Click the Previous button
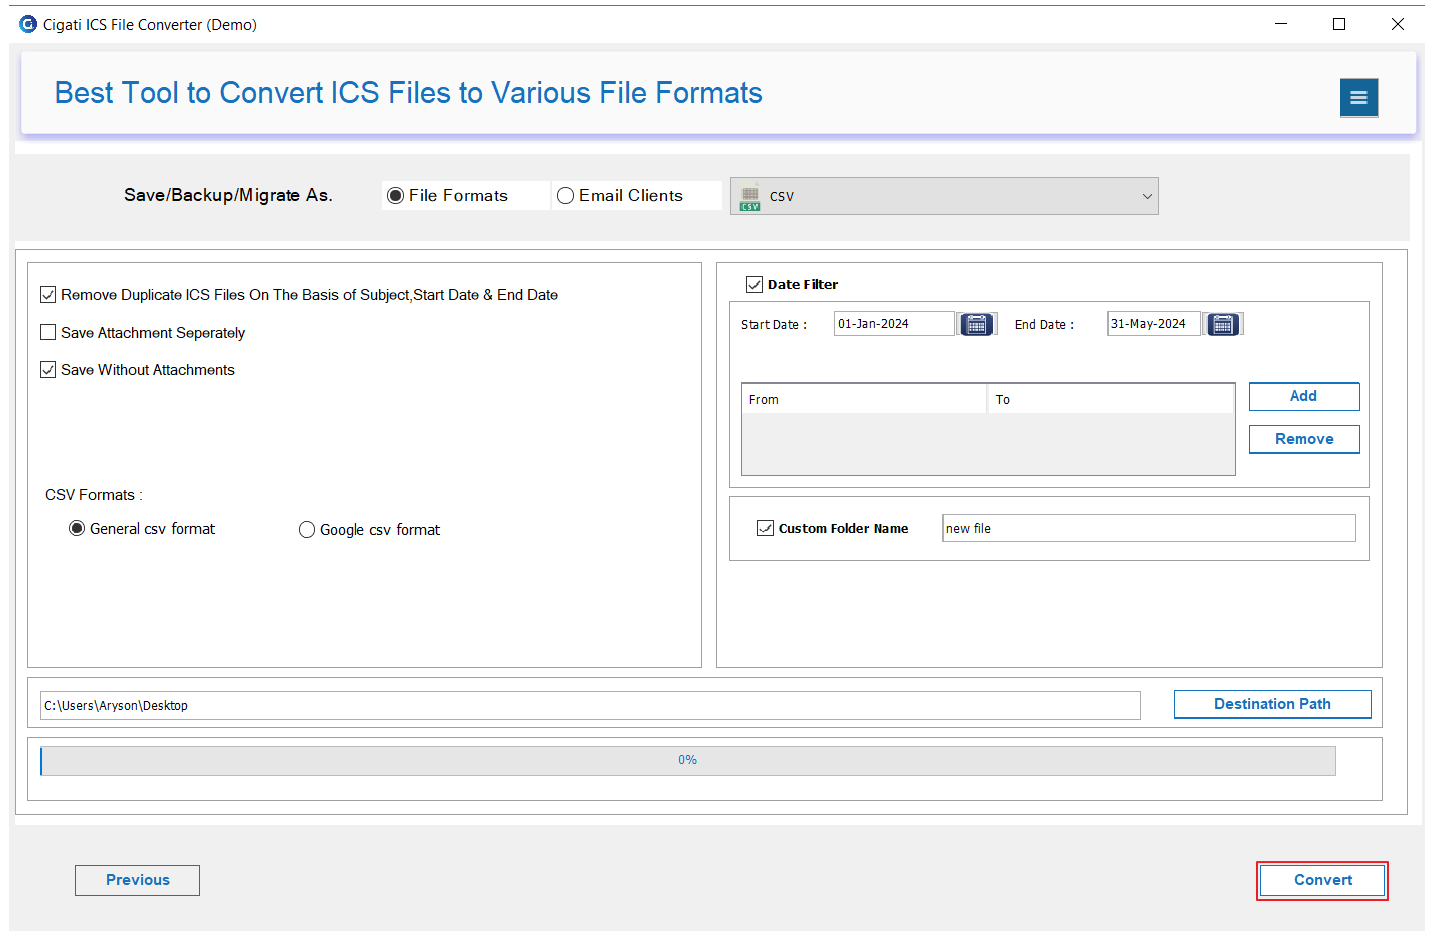This screenshot has height=942, width=1438. 137,880
